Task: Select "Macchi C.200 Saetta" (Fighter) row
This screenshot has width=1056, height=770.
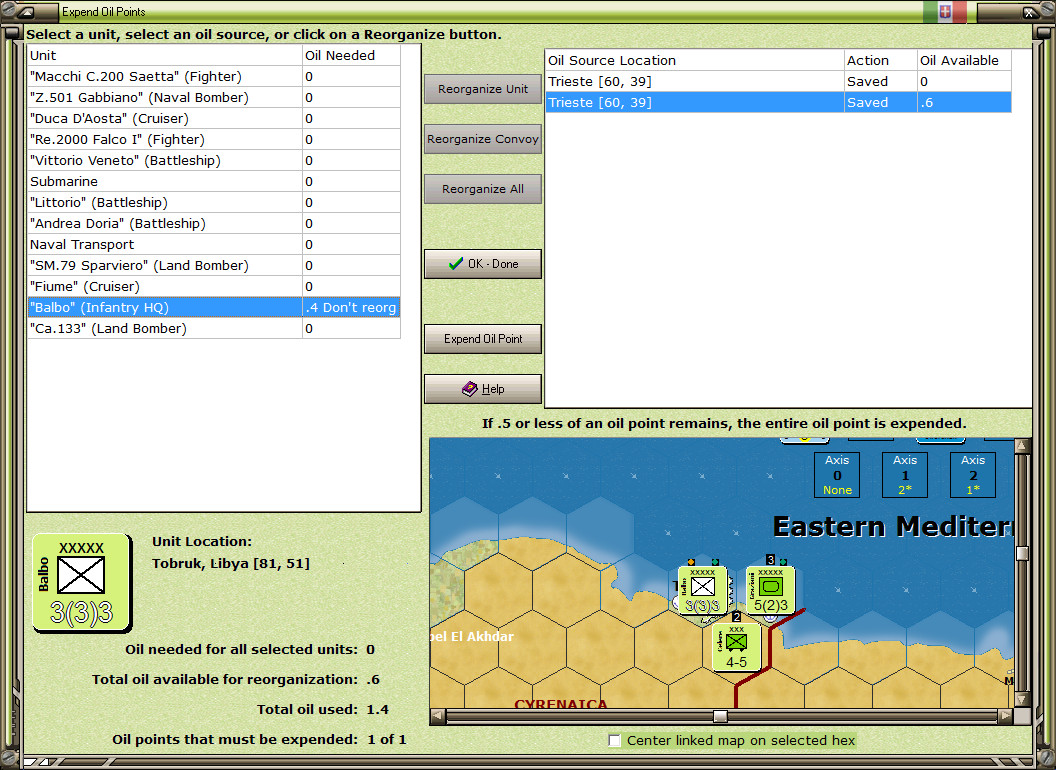Action: tap(214, 76)
